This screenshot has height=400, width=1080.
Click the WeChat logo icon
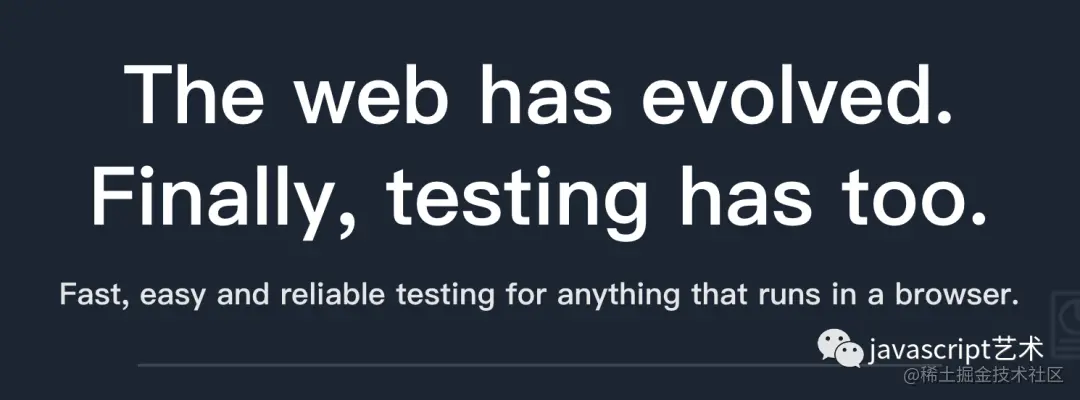click(x=839, y=347)
